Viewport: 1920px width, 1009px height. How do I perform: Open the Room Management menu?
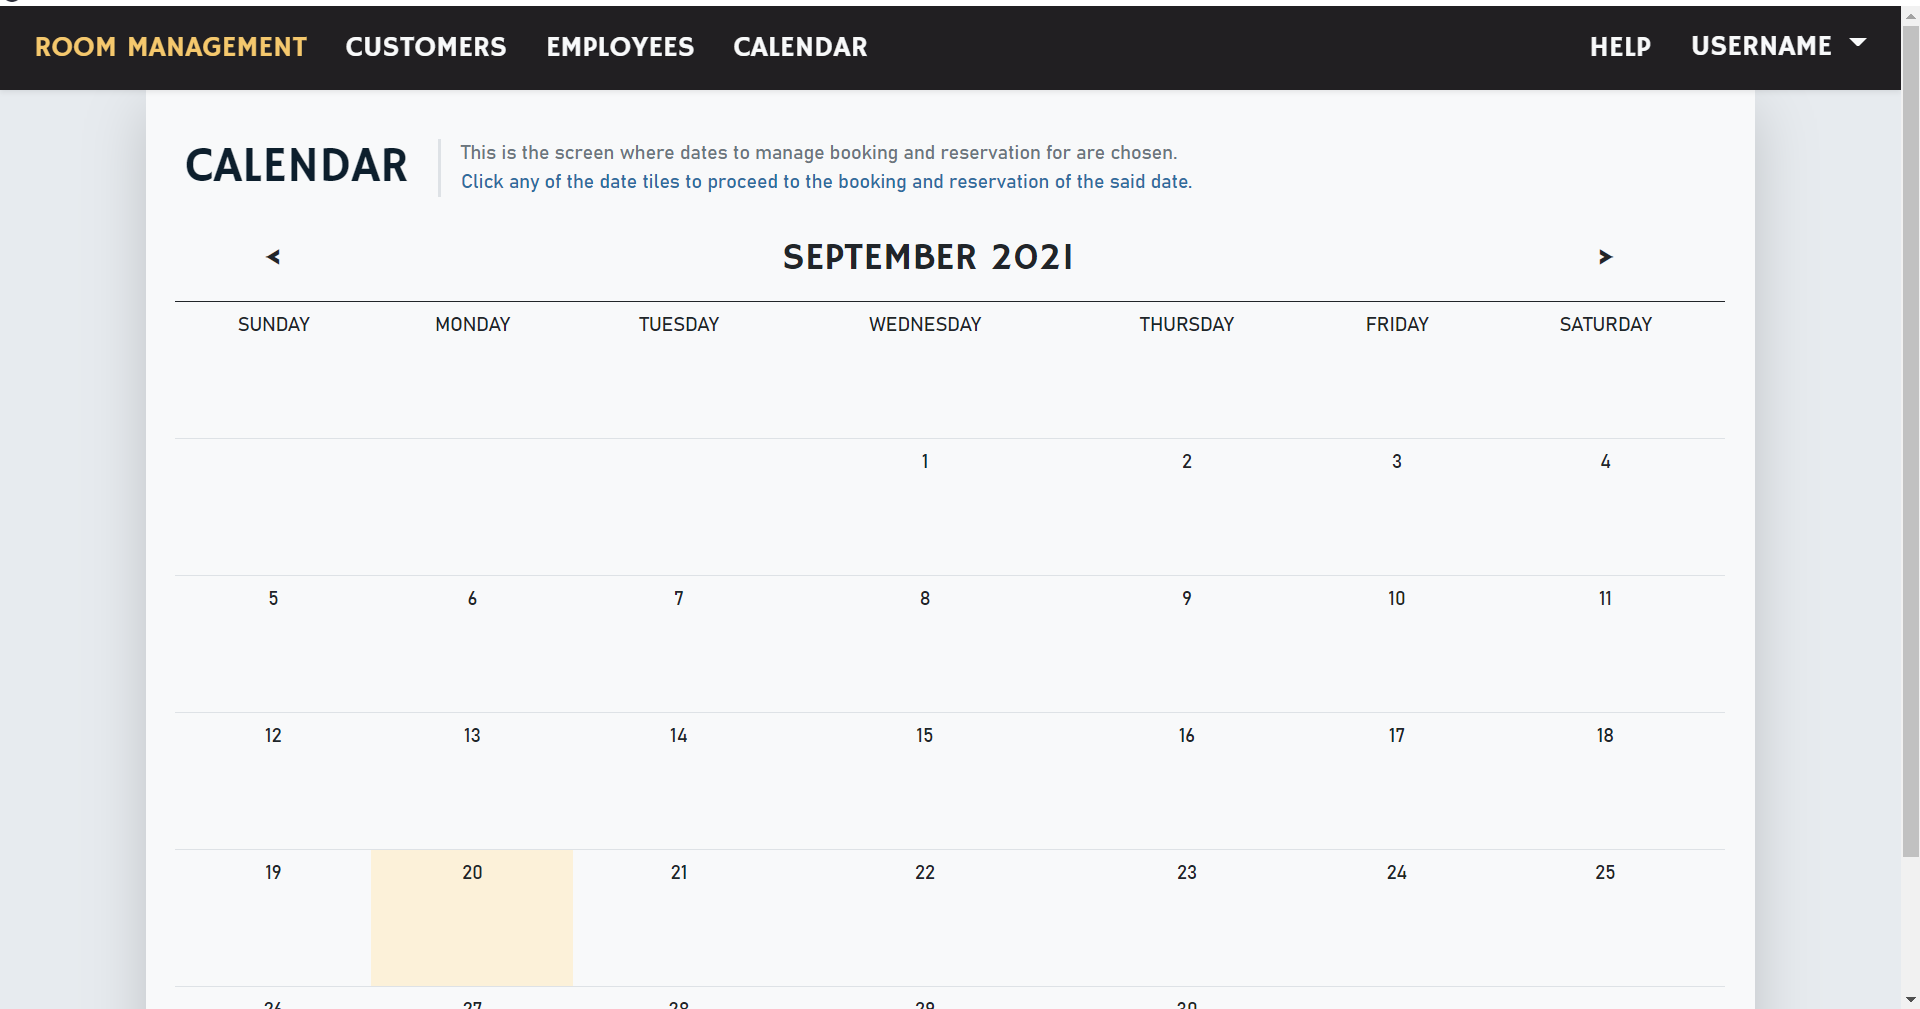click(x=171, y=47)
